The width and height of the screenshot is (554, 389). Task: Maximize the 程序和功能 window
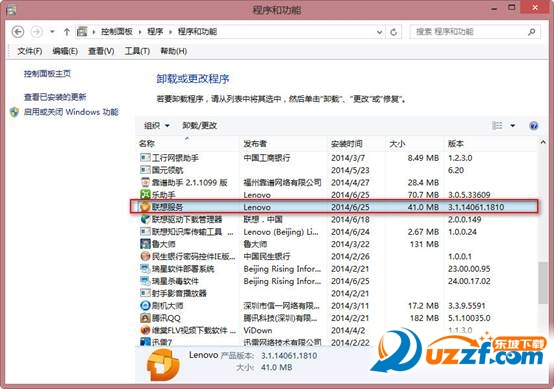click(511, 8)
